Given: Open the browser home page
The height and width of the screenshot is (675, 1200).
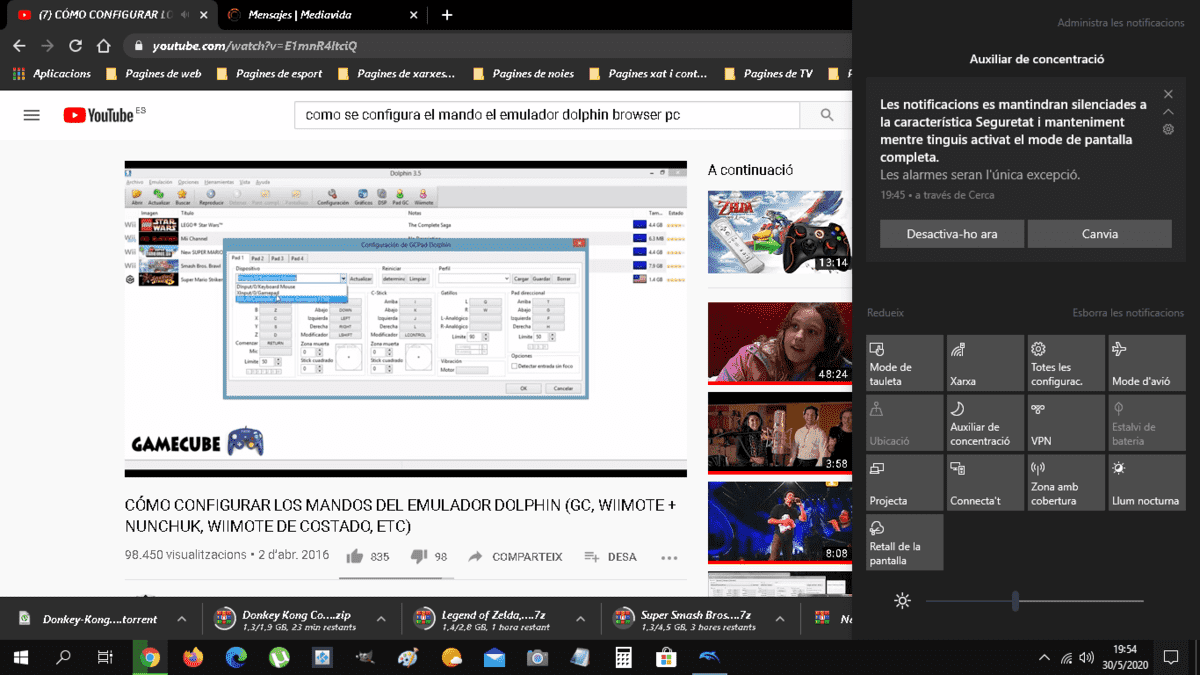Looking at the screenshot, I should click(103, 46).
